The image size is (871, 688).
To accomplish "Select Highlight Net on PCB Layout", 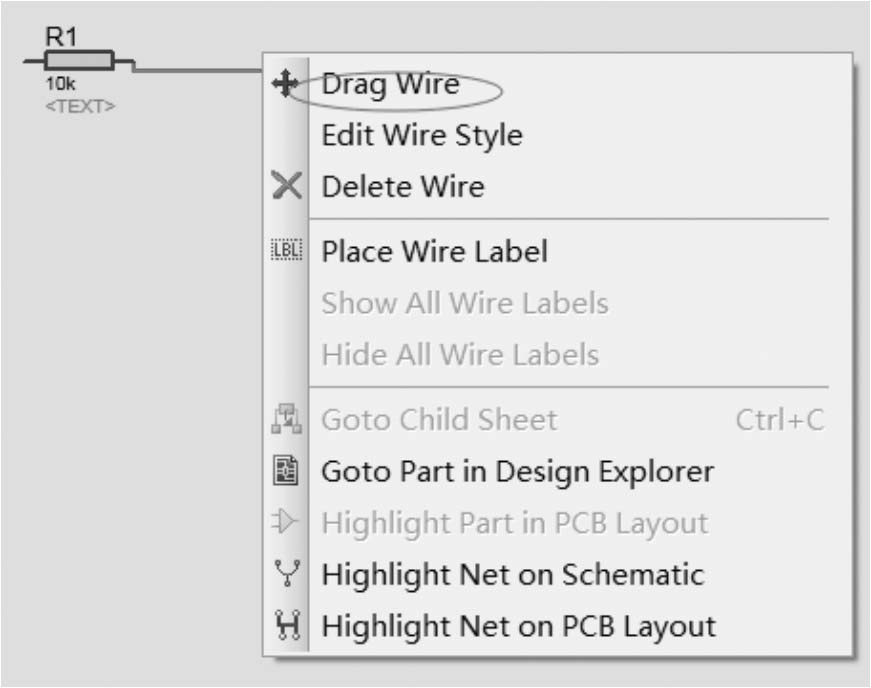I will [x=518, y=627].
